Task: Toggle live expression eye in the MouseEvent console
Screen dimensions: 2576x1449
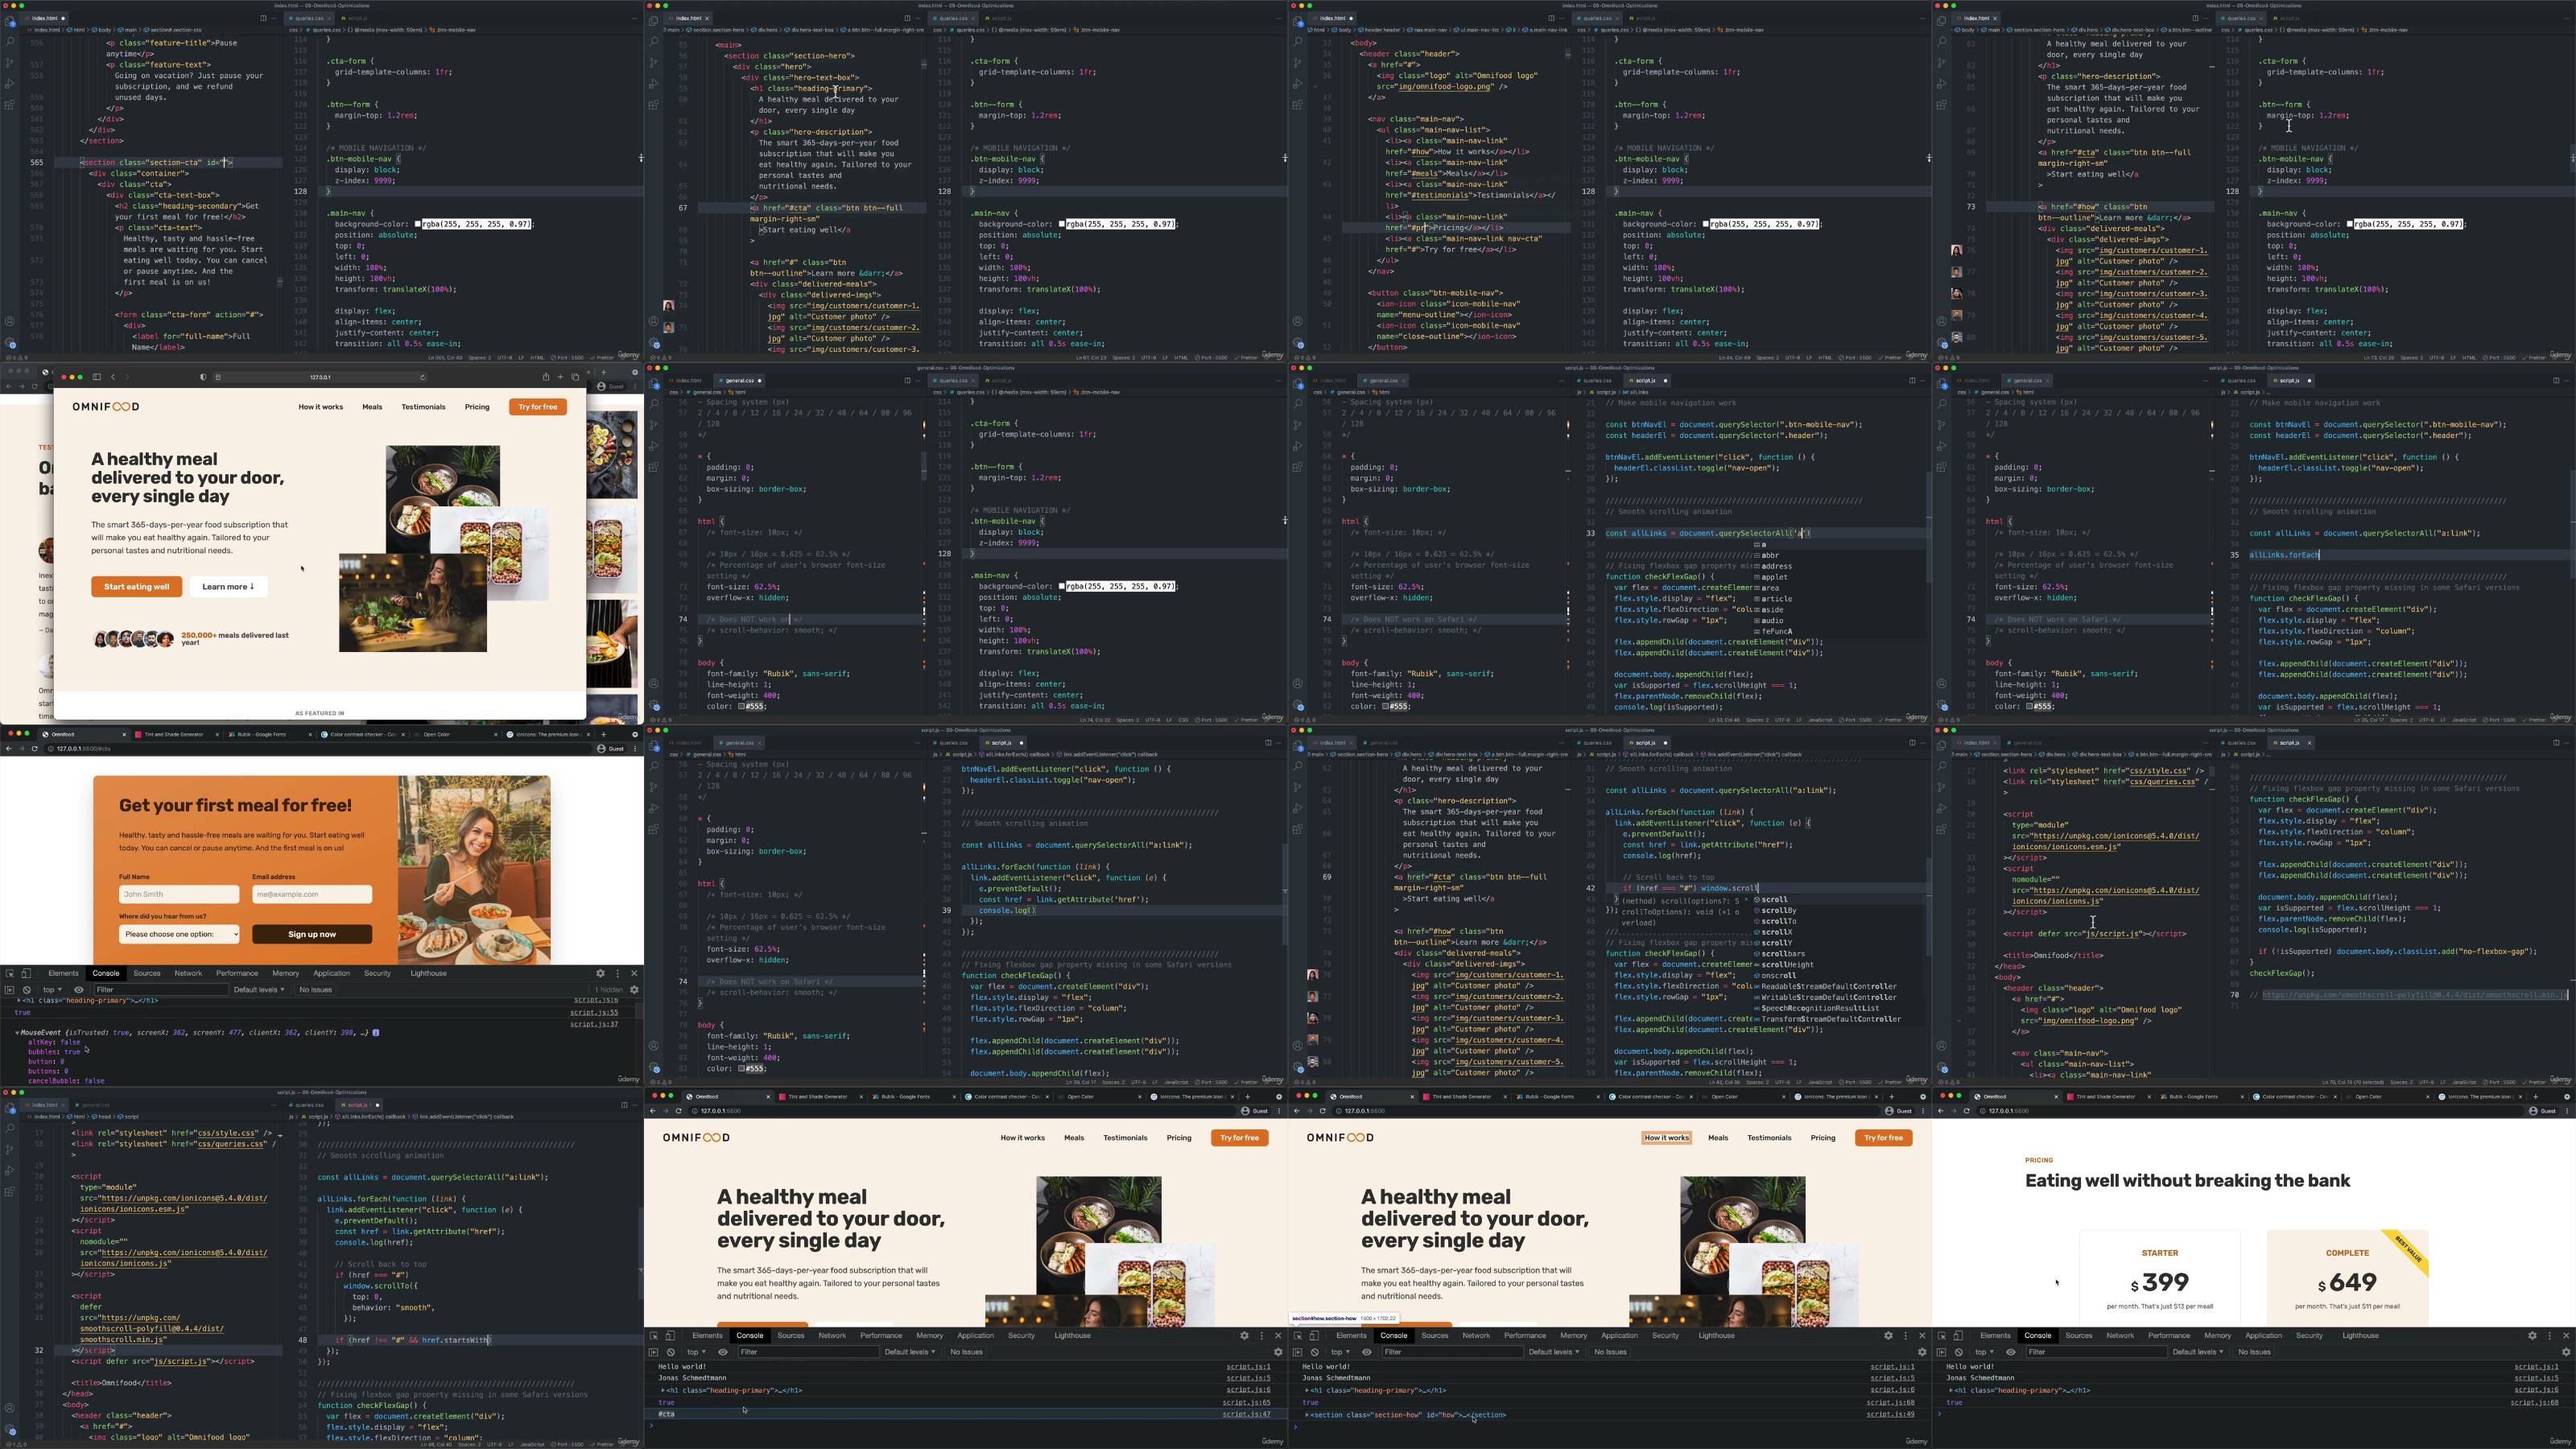Action: tap(79, 989)
